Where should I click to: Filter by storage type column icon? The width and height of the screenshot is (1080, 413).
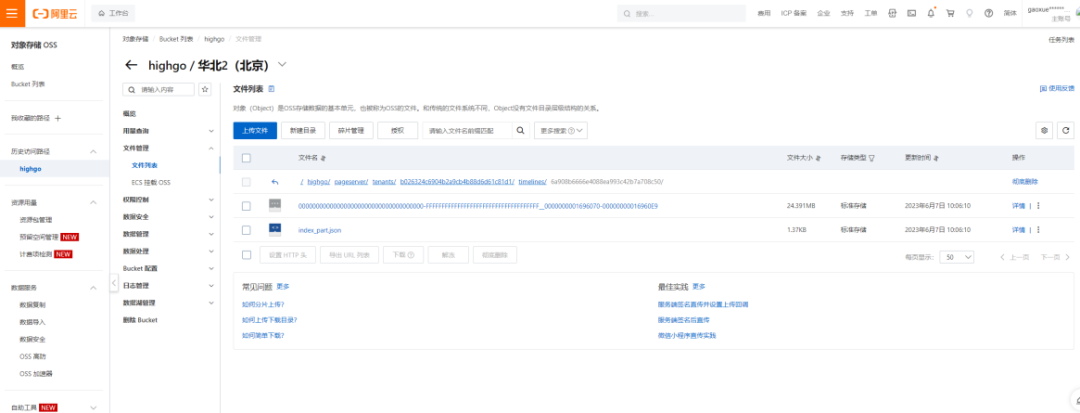872,158
